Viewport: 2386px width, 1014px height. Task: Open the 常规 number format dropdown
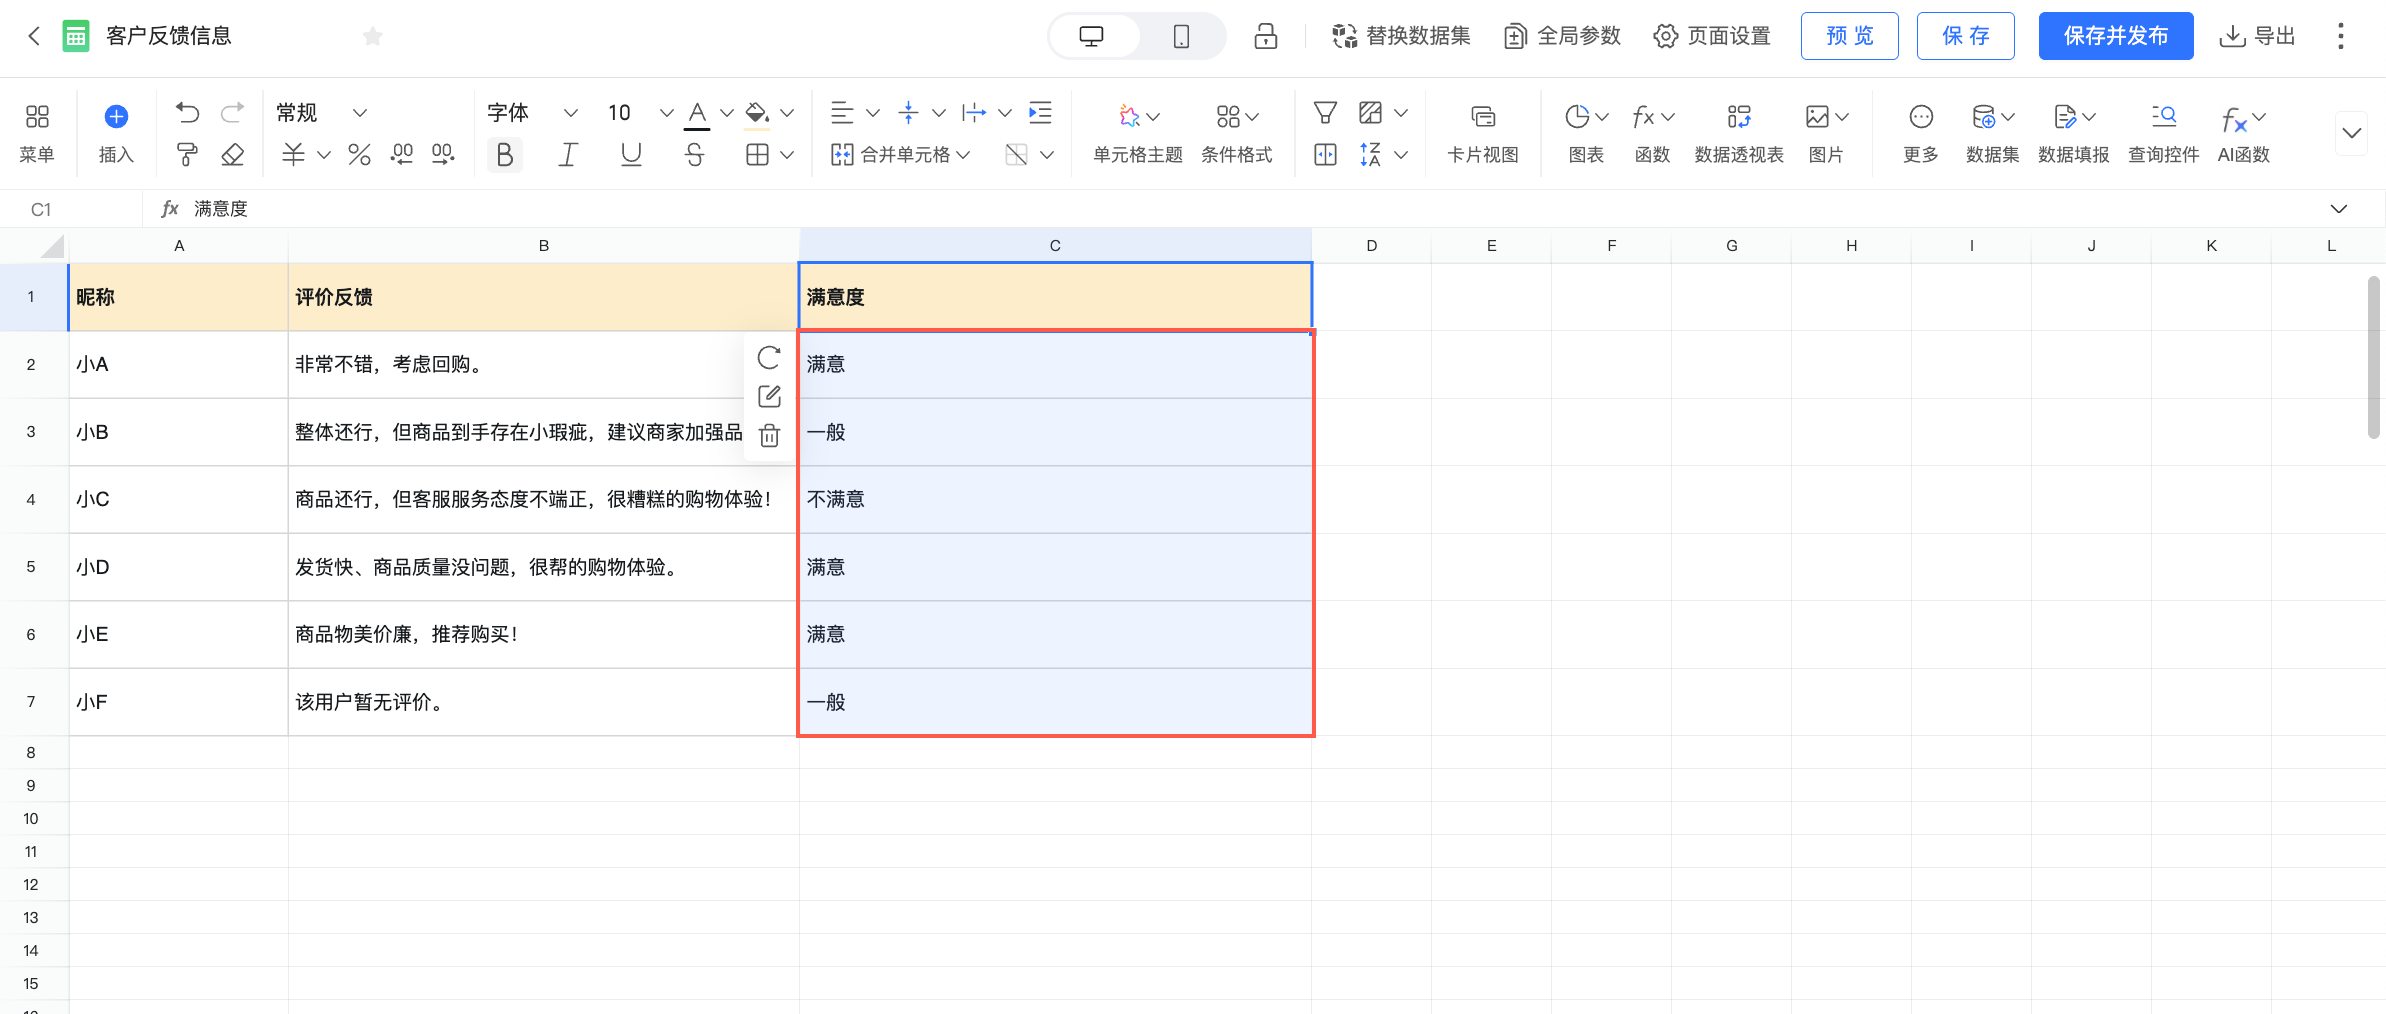pyautogui.click(x=322, y=113)
